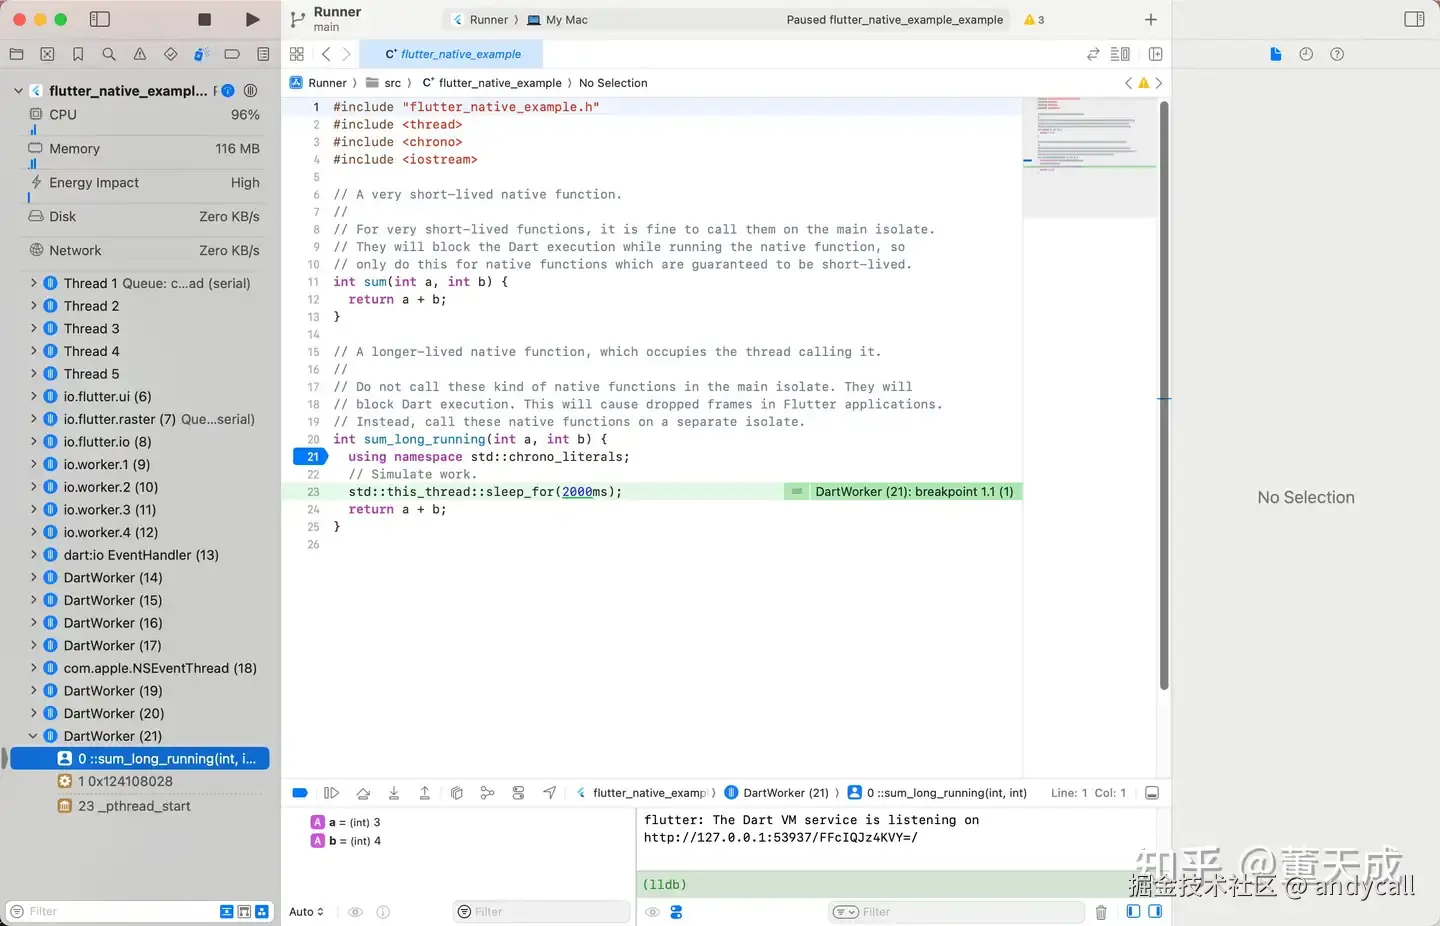Expand io.flutter.raster (7) thread
The width and height of the screenshot is (1440, 926).
(33, 419)
